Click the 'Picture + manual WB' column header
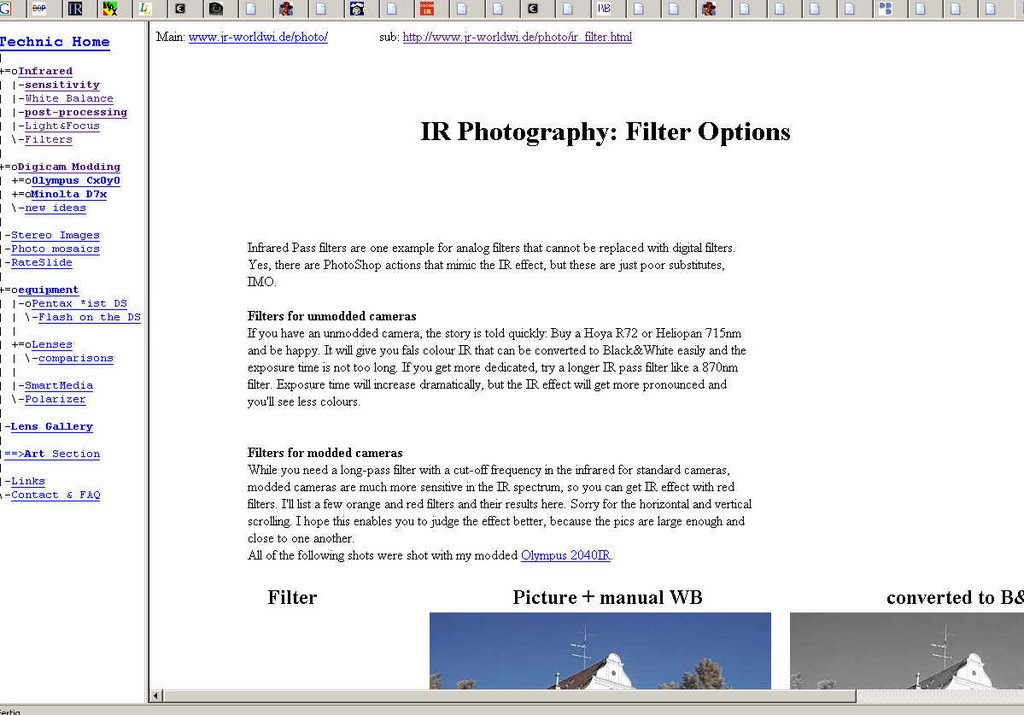Image resolution: width=1024 pixels, height=715 pixels. click(x=607, y=597)
